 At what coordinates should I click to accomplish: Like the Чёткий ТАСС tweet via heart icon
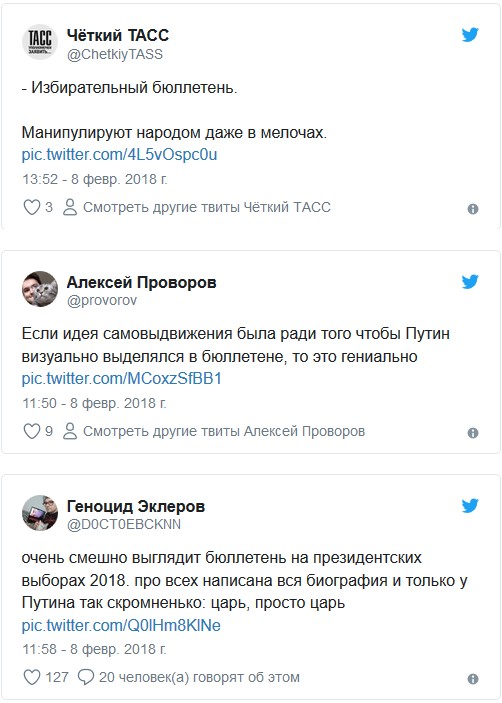[x=31, y=207]
